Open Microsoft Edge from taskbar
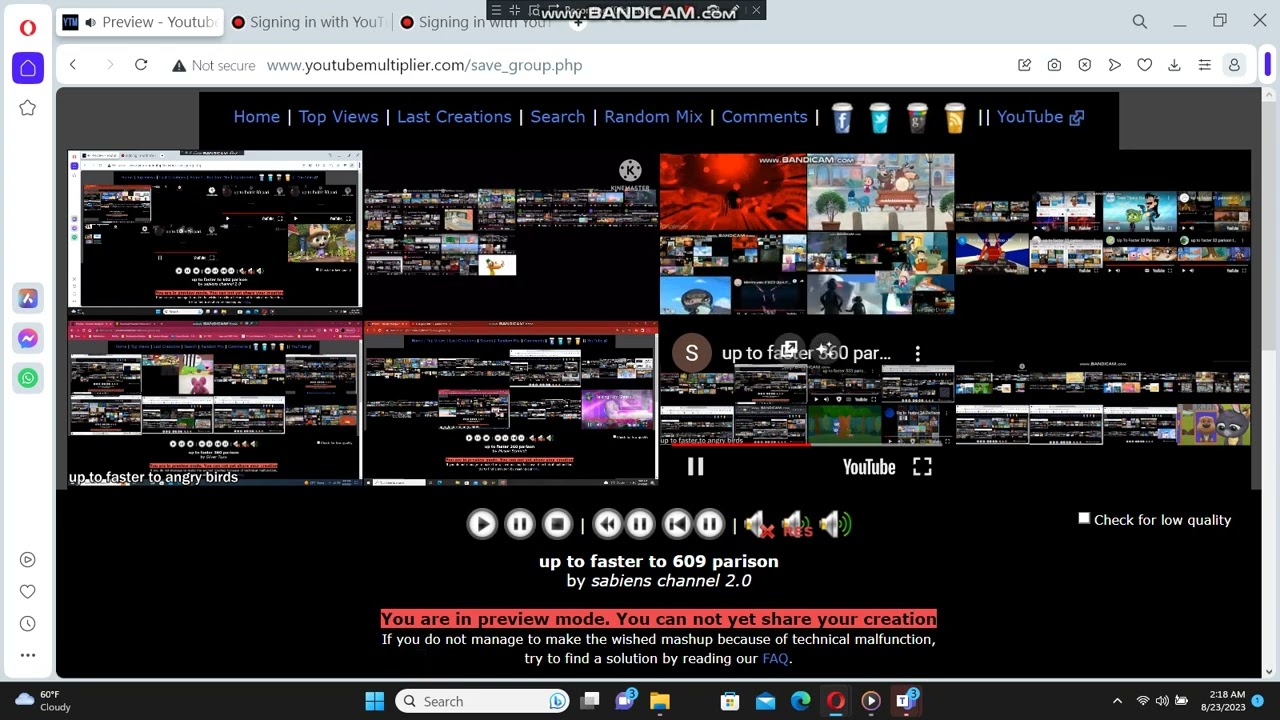 tap(801, 701)
